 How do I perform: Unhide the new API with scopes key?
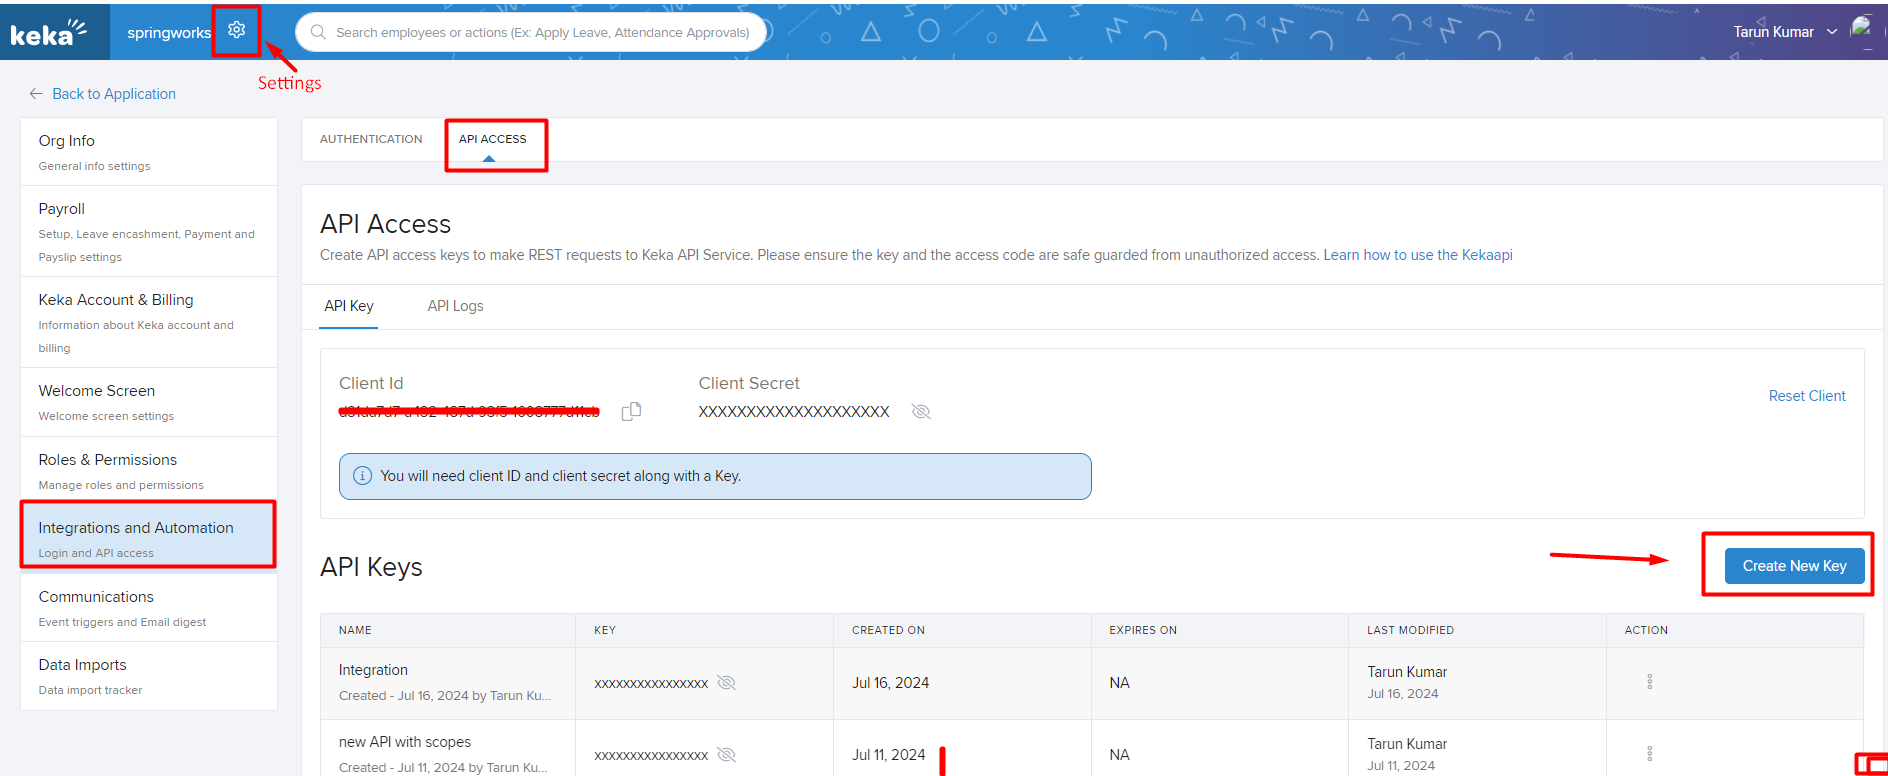pos(727,755)
